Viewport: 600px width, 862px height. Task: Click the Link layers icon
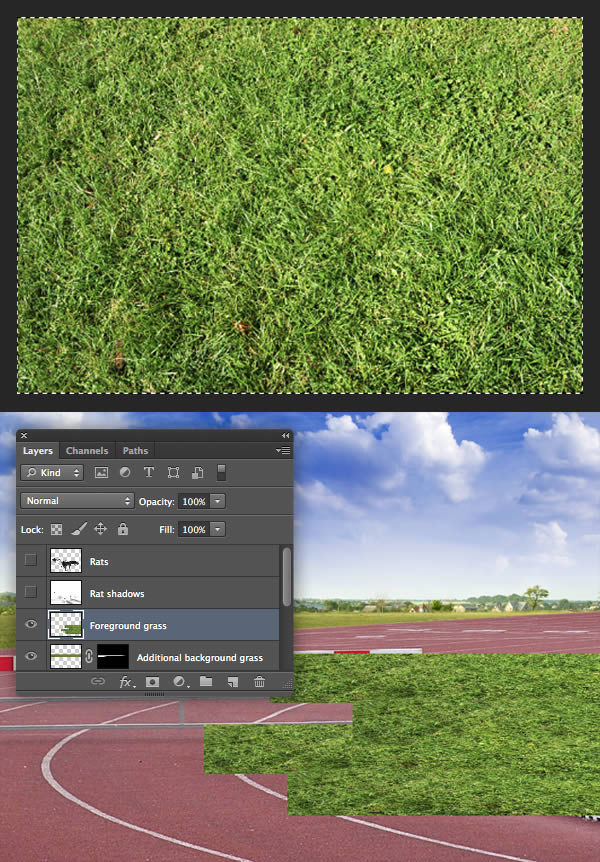(x=98, y=682)
